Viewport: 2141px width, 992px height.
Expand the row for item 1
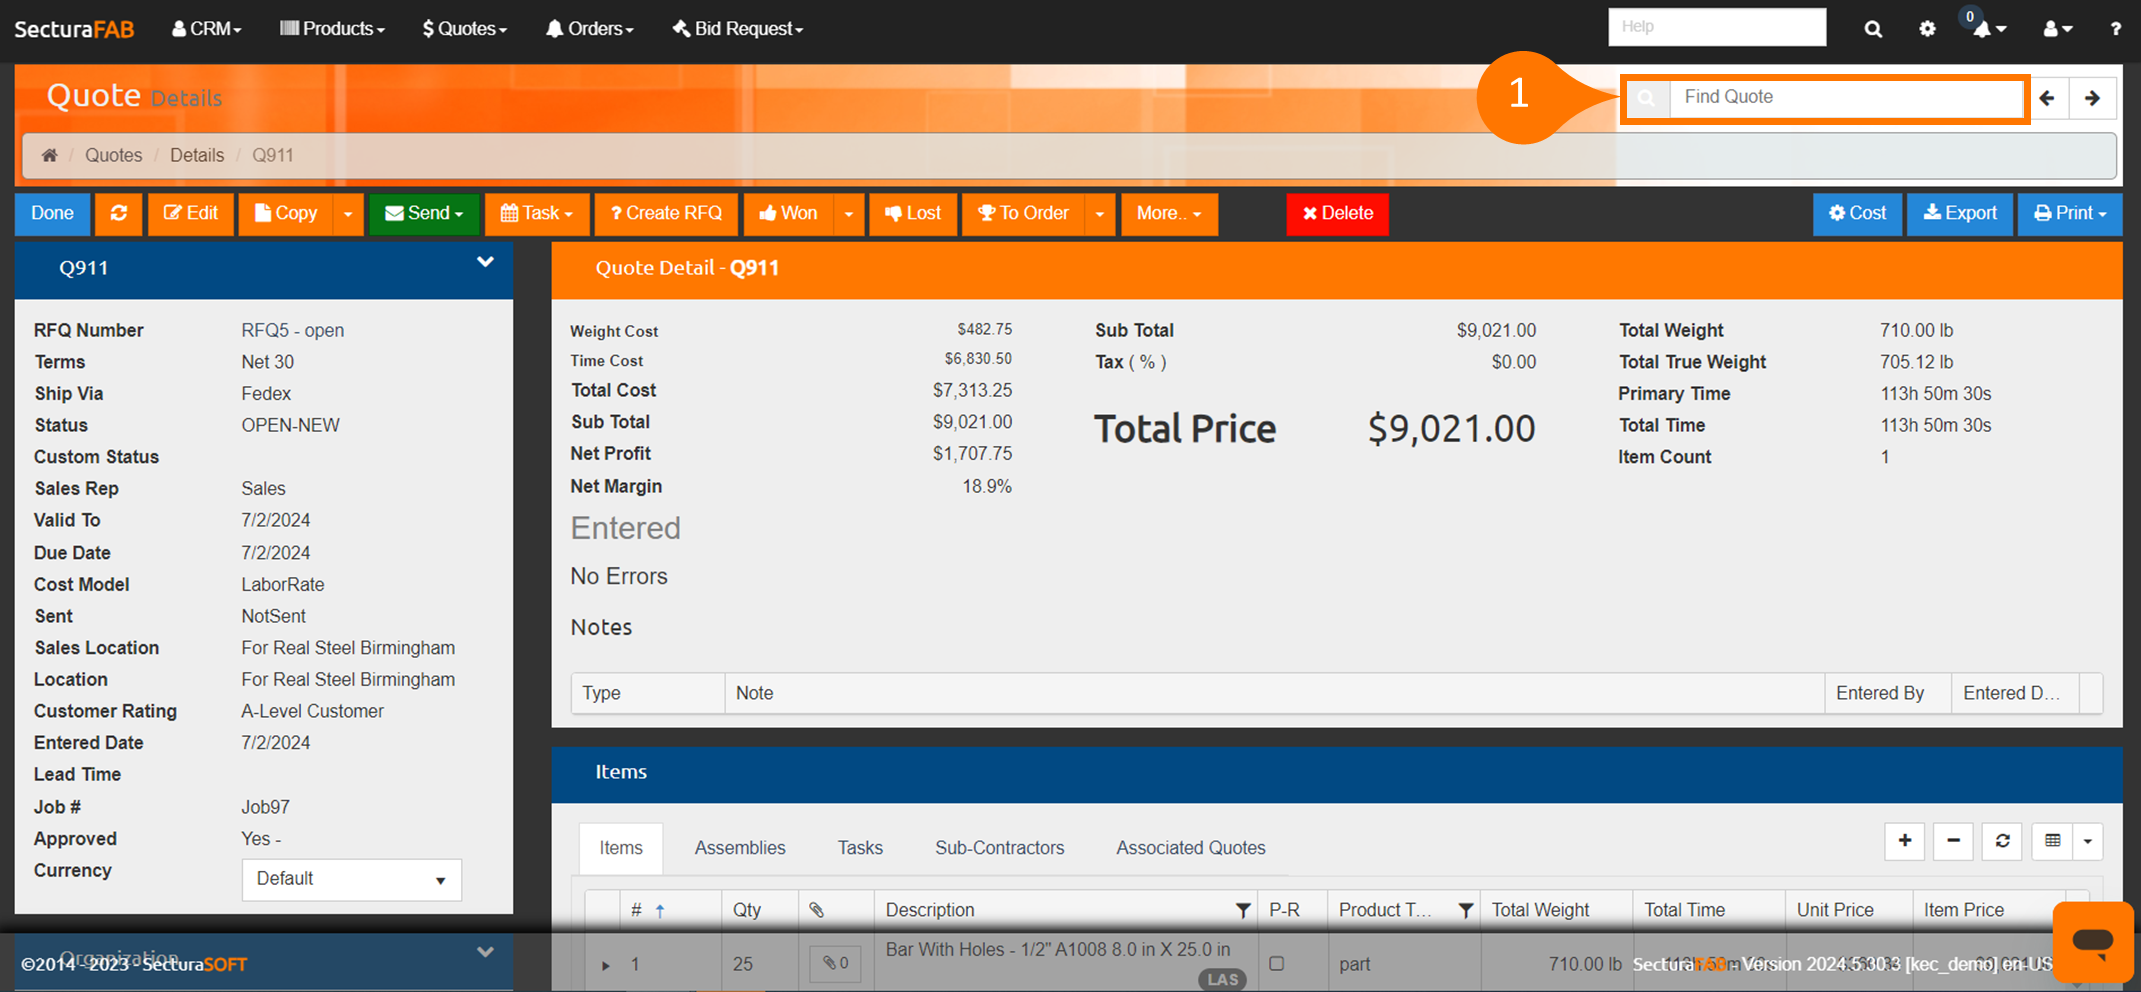click(x=605, y=965)
